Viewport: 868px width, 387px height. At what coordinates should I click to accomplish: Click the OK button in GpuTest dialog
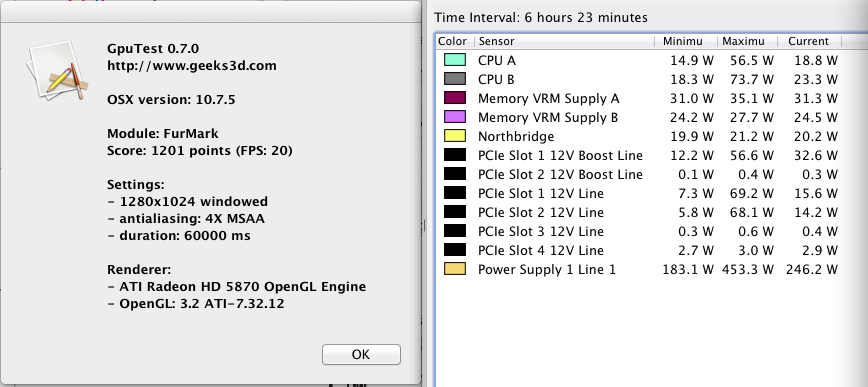[361, 354]
